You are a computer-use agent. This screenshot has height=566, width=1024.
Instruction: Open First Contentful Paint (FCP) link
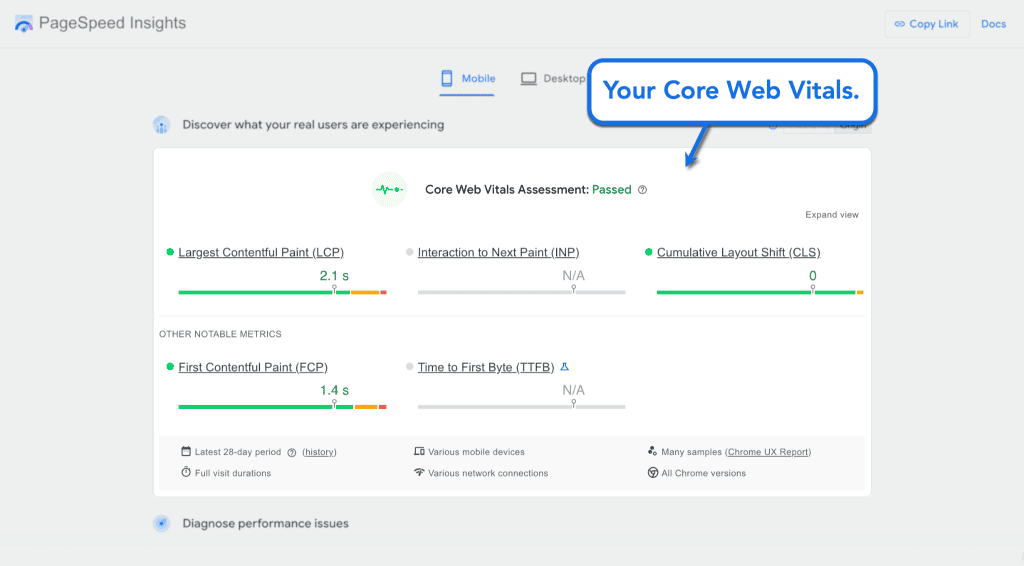(x=253, y=367)
